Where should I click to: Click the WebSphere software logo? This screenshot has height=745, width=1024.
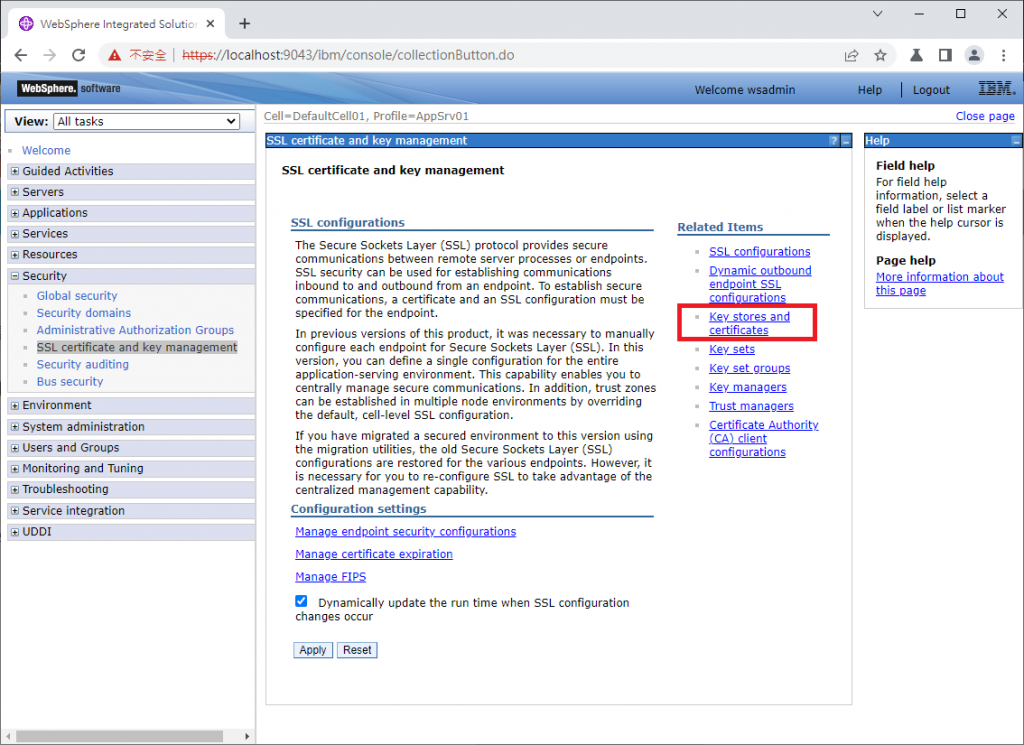coord(69,88)
